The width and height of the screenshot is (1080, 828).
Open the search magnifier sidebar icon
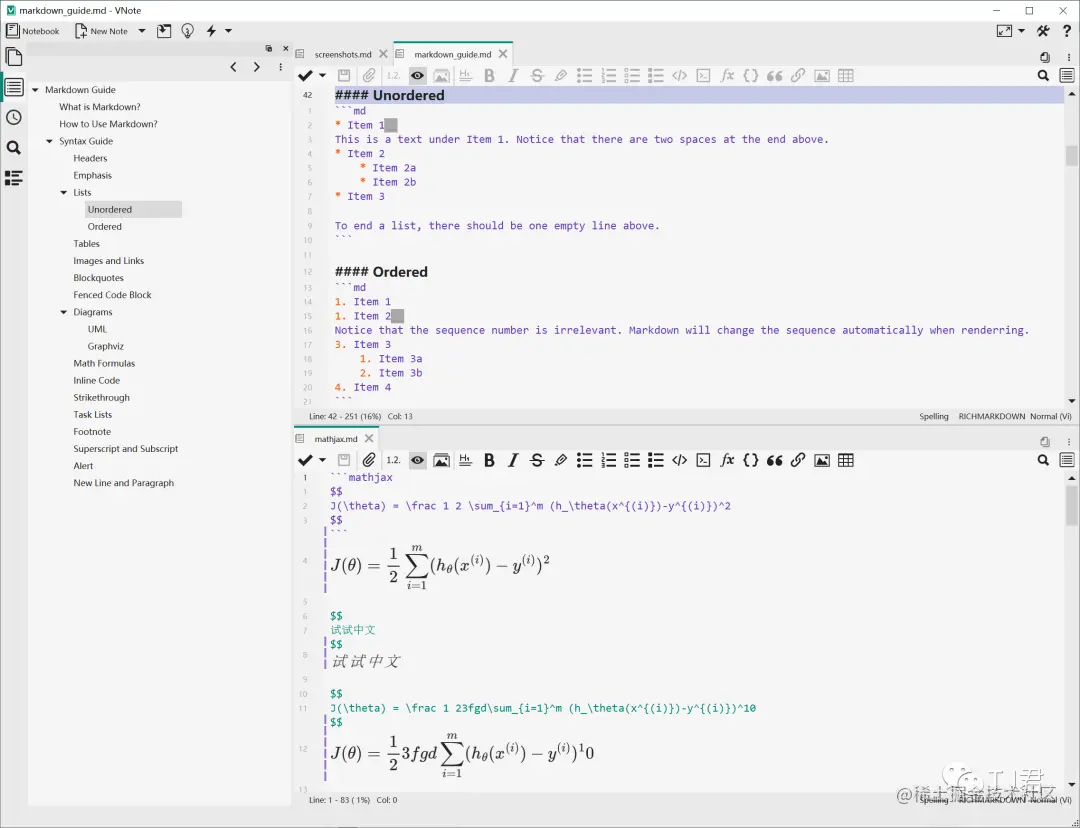coord(13,147)
